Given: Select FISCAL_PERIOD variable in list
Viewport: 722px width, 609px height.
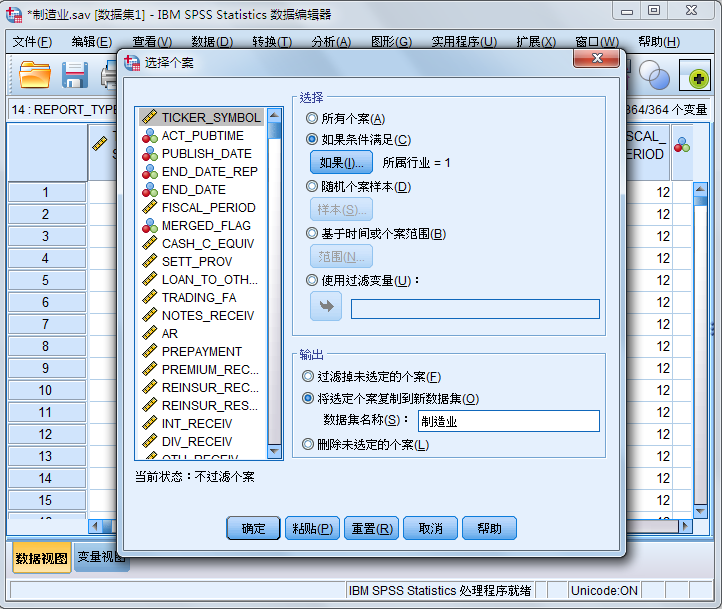Looking at the screenshot, I should point(201,207).
